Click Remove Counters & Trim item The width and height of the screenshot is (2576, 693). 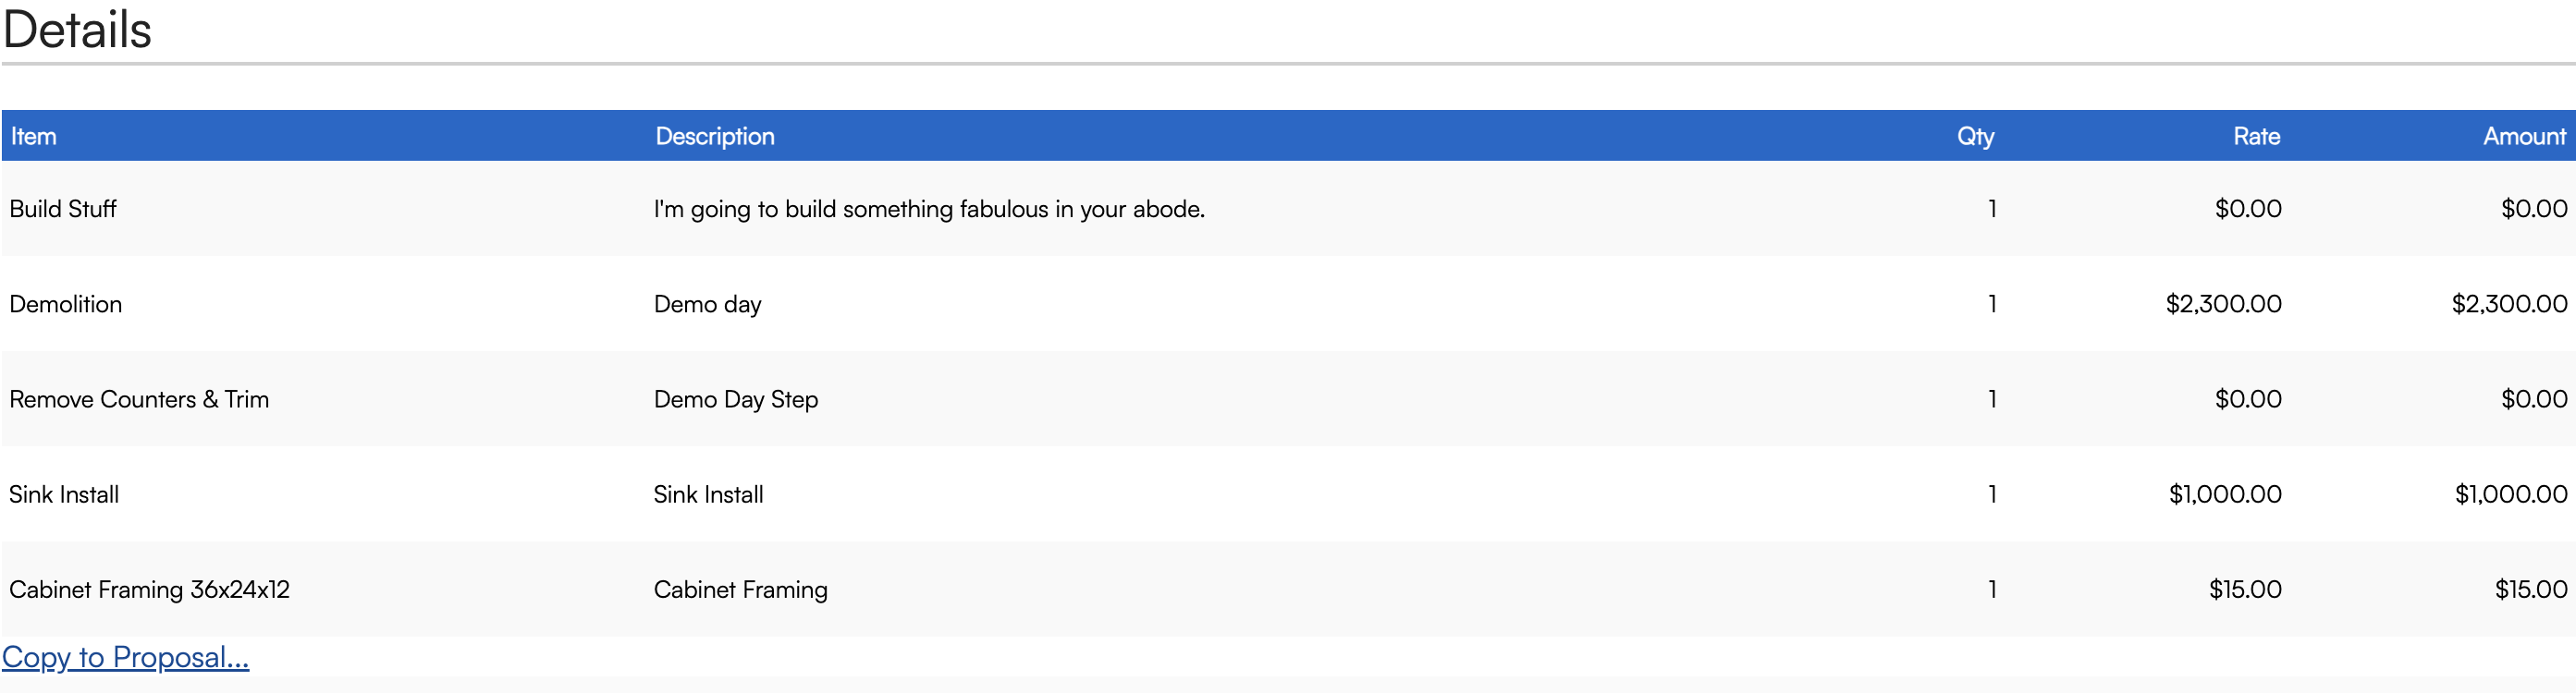pos(139,399)
